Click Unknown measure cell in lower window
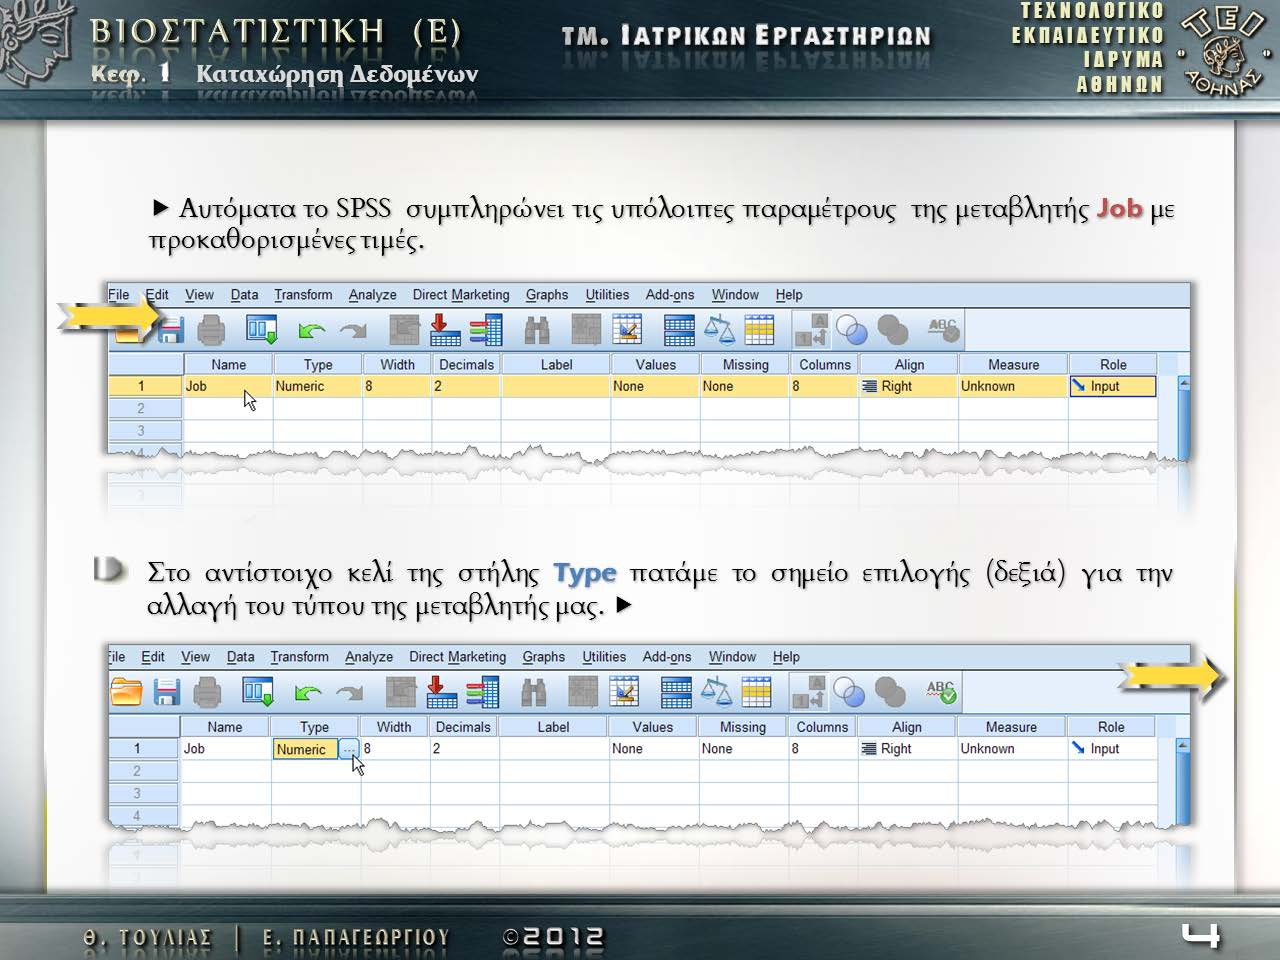 1011,749
